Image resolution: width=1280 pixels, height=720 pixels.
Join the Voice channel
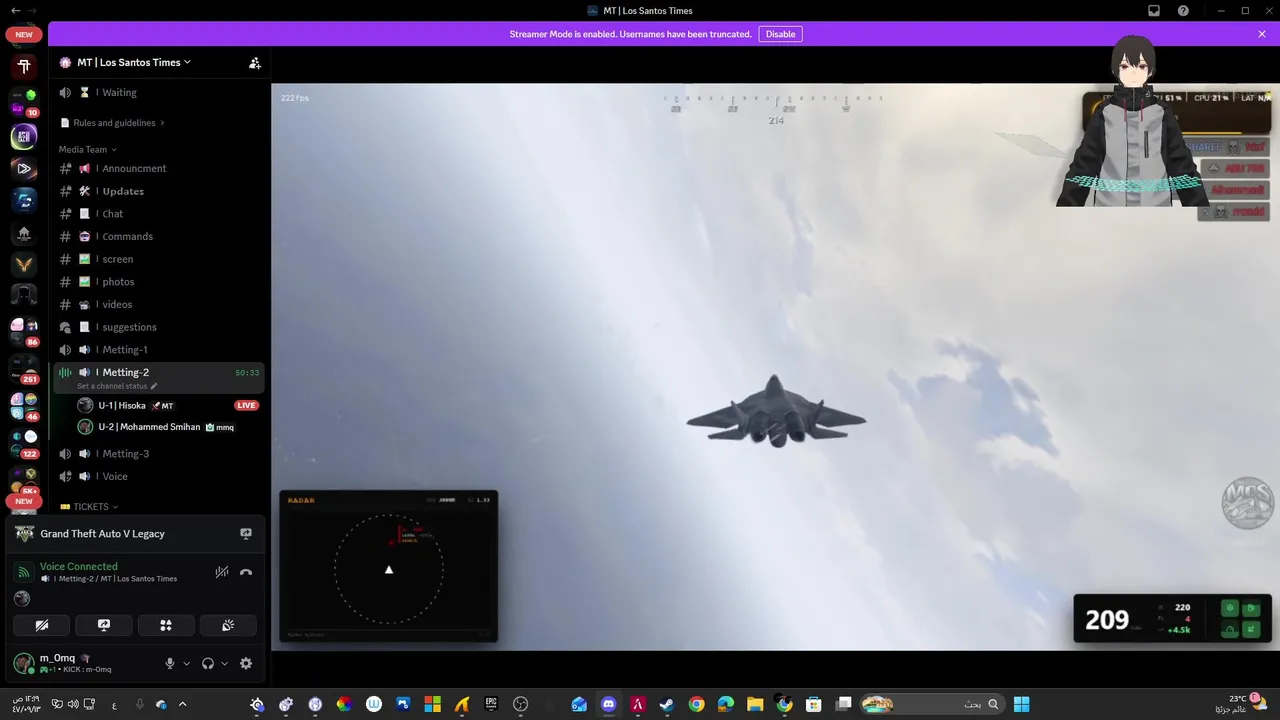click(160, 476)
